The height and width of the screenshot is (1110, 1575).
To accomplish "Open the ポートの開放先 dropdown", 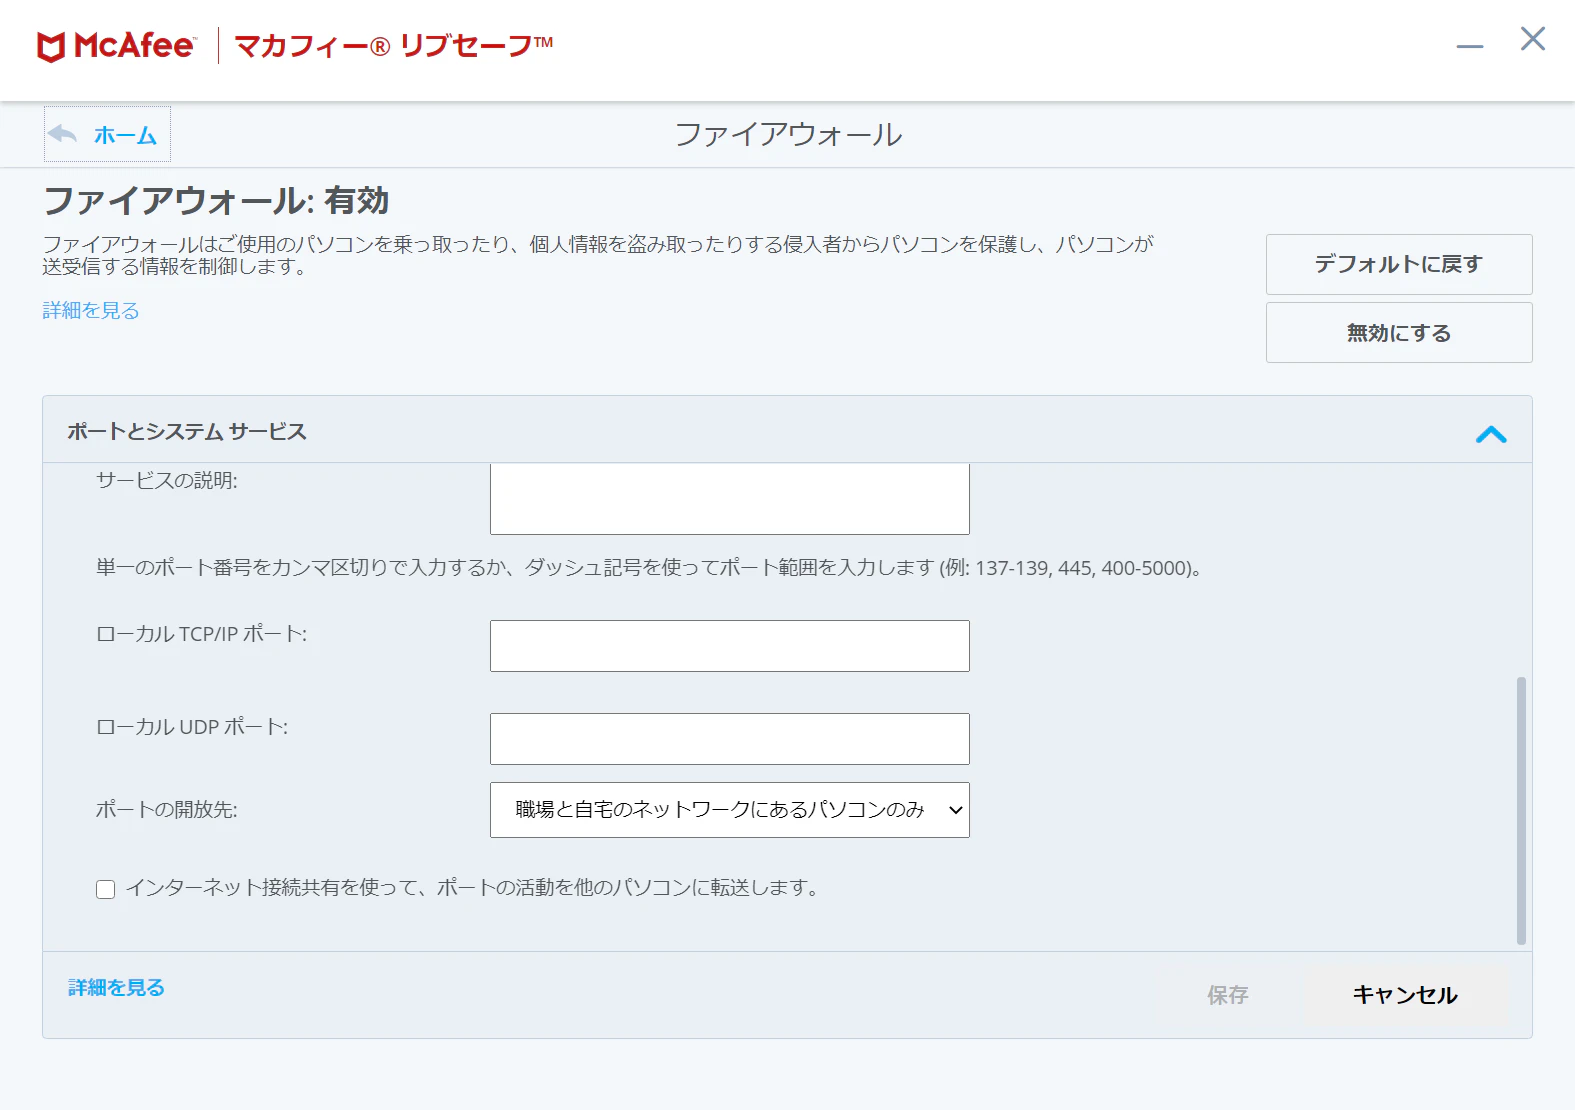I will pos(730,810).
